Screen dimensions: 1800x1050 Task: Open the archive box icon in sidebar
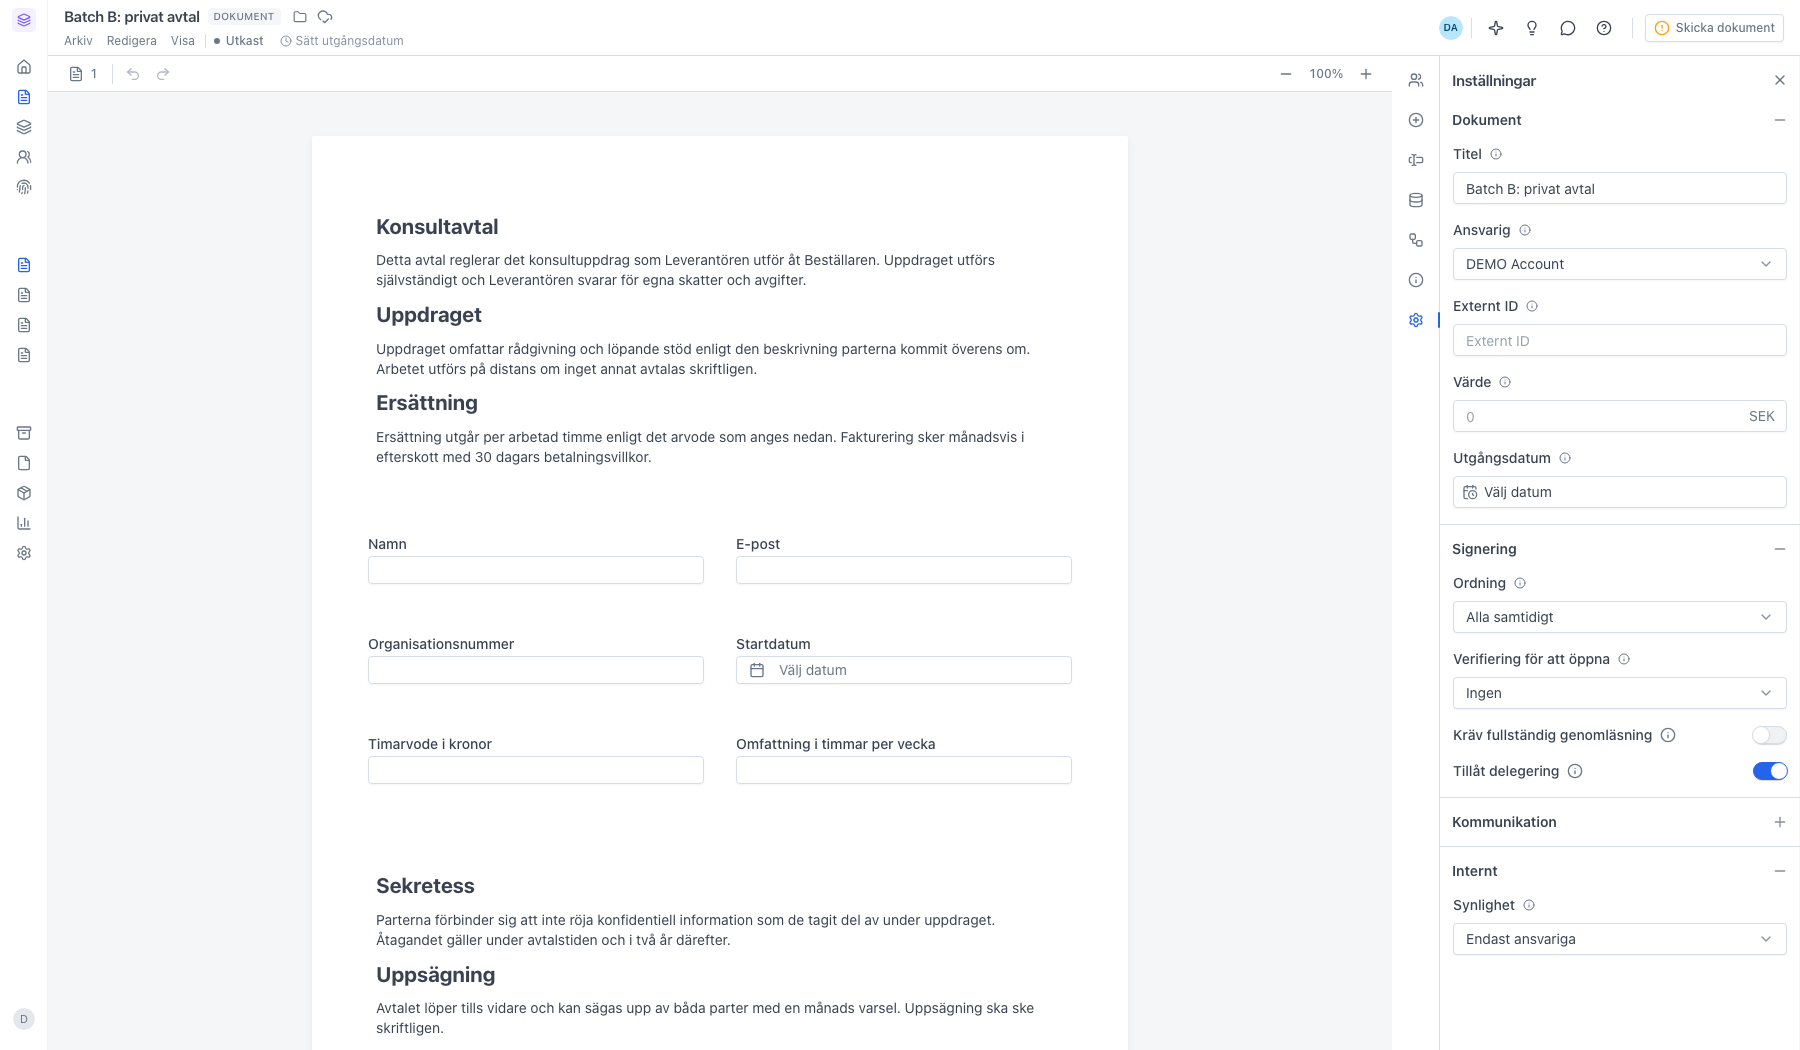24,433
